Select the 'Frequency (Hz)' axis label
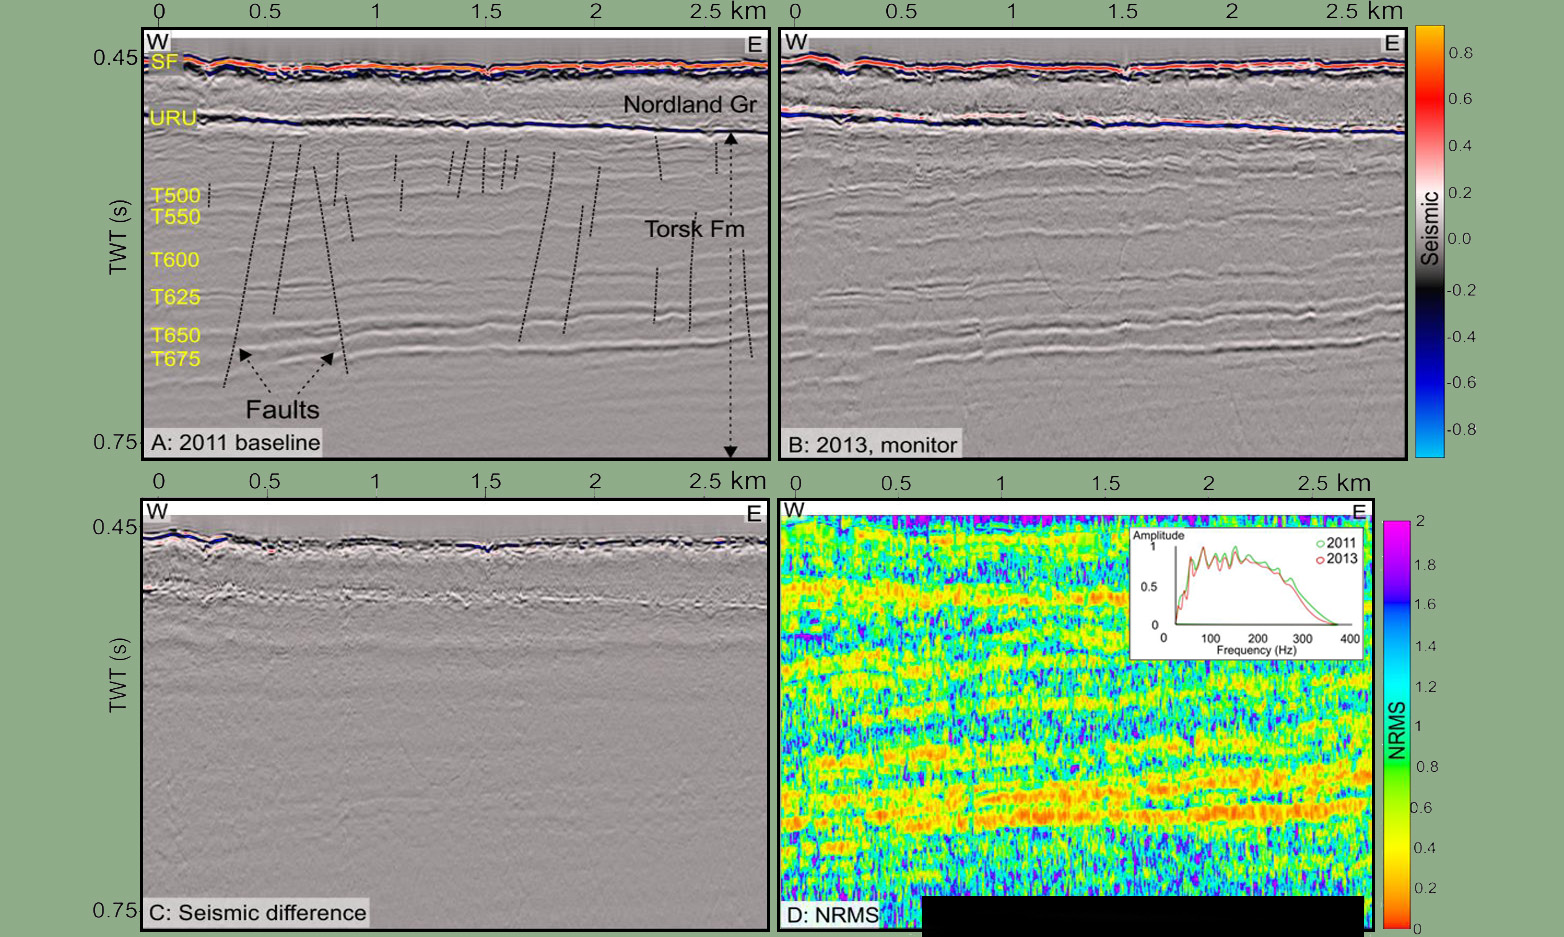Image resolution: width=1564 pixels, height=937 pixels. pos(1256,650)
